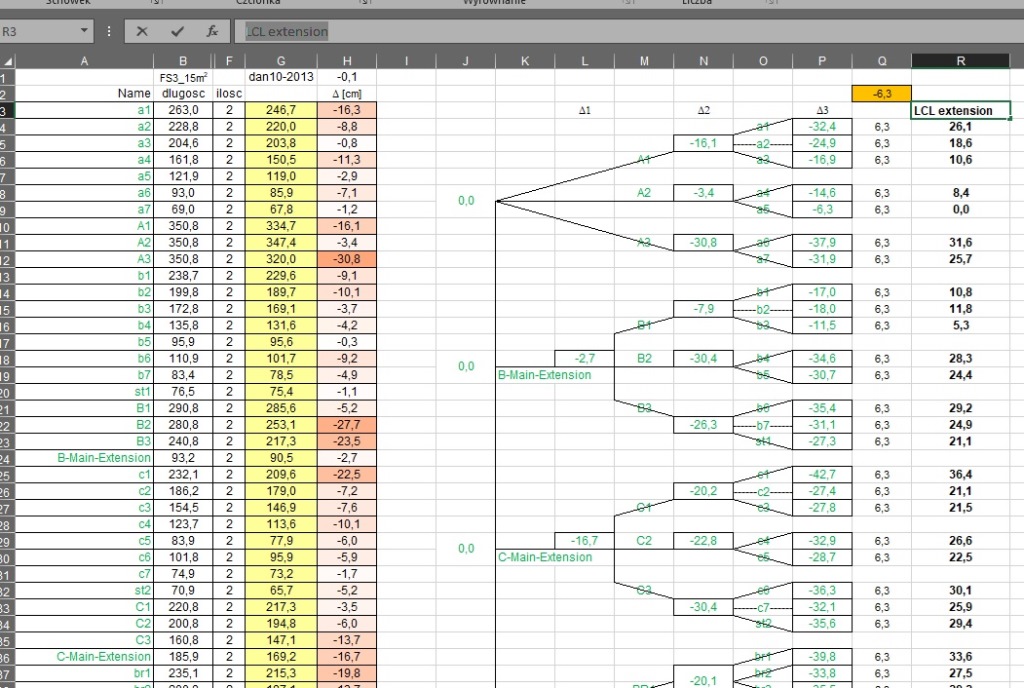Click the Δ3 label cell
This screenshot has width=1024, height=688.
coord(822,110)
